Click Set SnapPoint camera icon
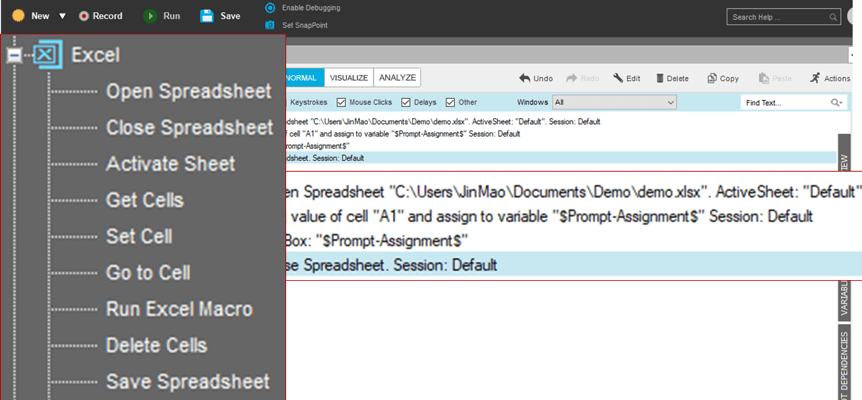This screenshot has width=862, height=400. coord(270,25)
